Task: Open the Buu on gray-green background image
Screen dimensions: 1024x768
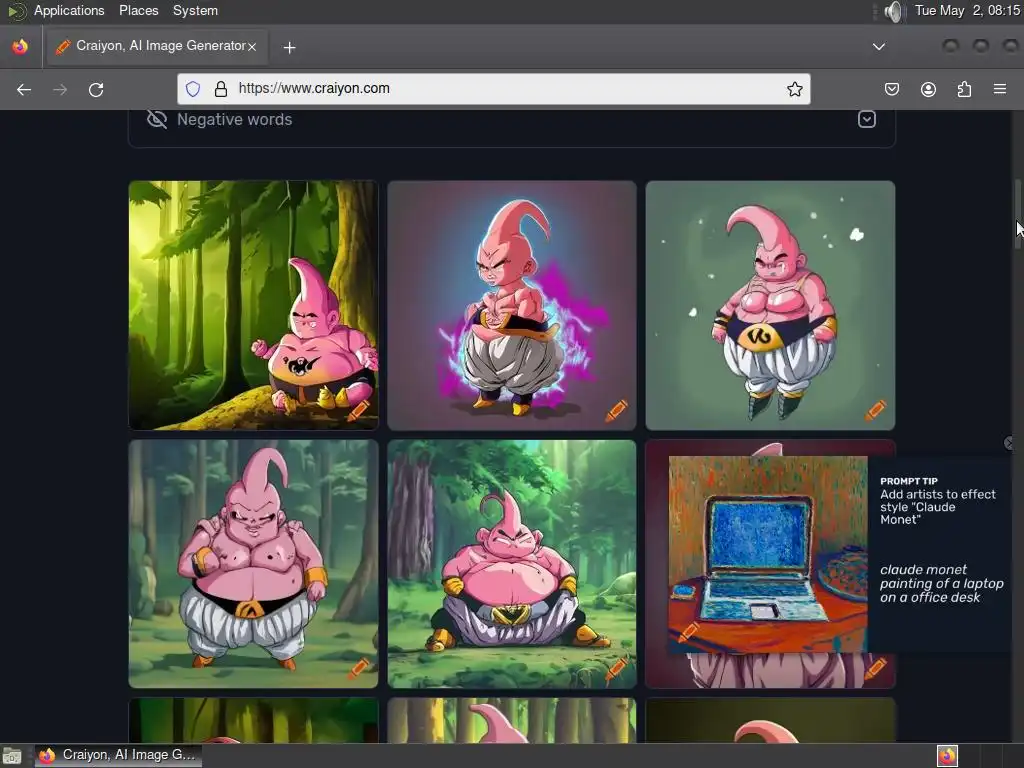Action: pyautogui.click(x=770, y=305)
